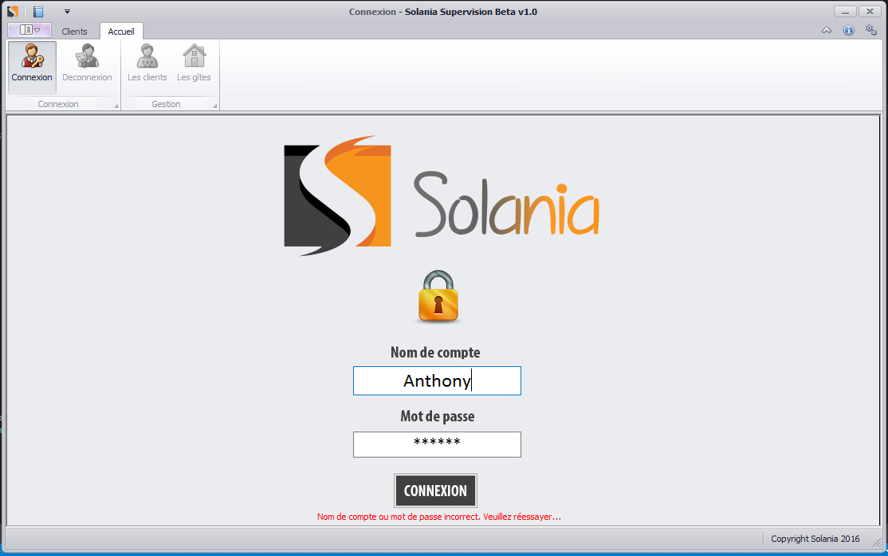Image resolution: width=888 pixels, height=556 pixels.
Task: Open the settings gears icon
Action: click(871, 31)
